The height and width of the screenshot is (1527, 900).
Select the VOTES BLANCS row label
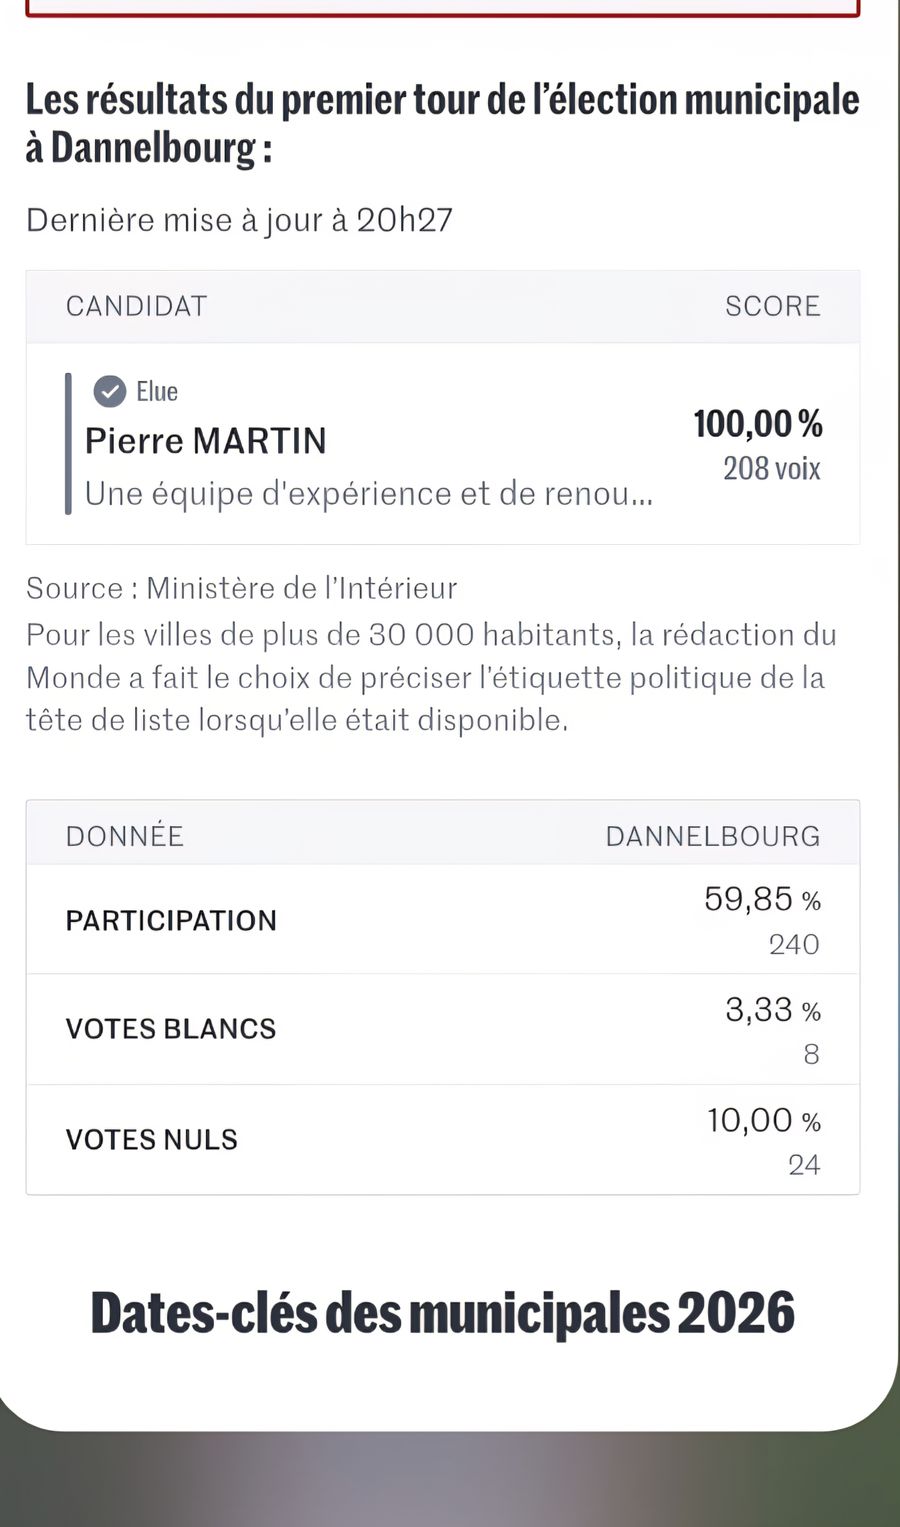pyautogui.click(x=170, y=1029)
